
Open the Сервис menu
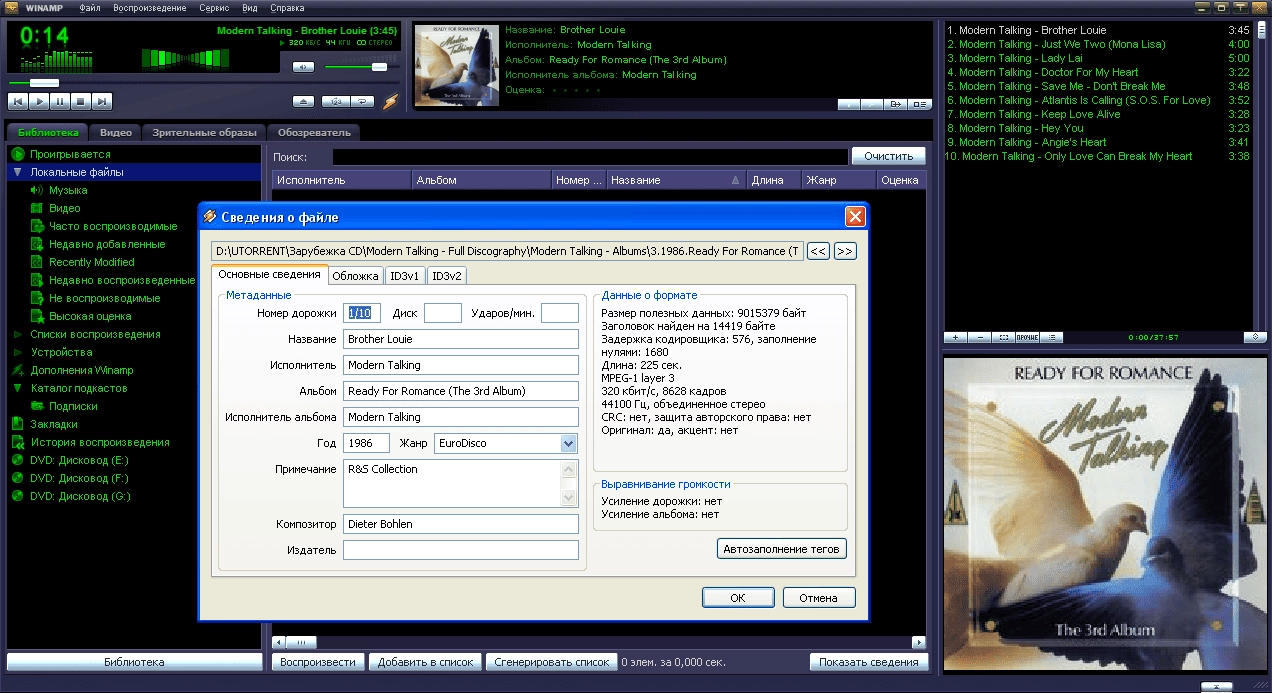214,8
